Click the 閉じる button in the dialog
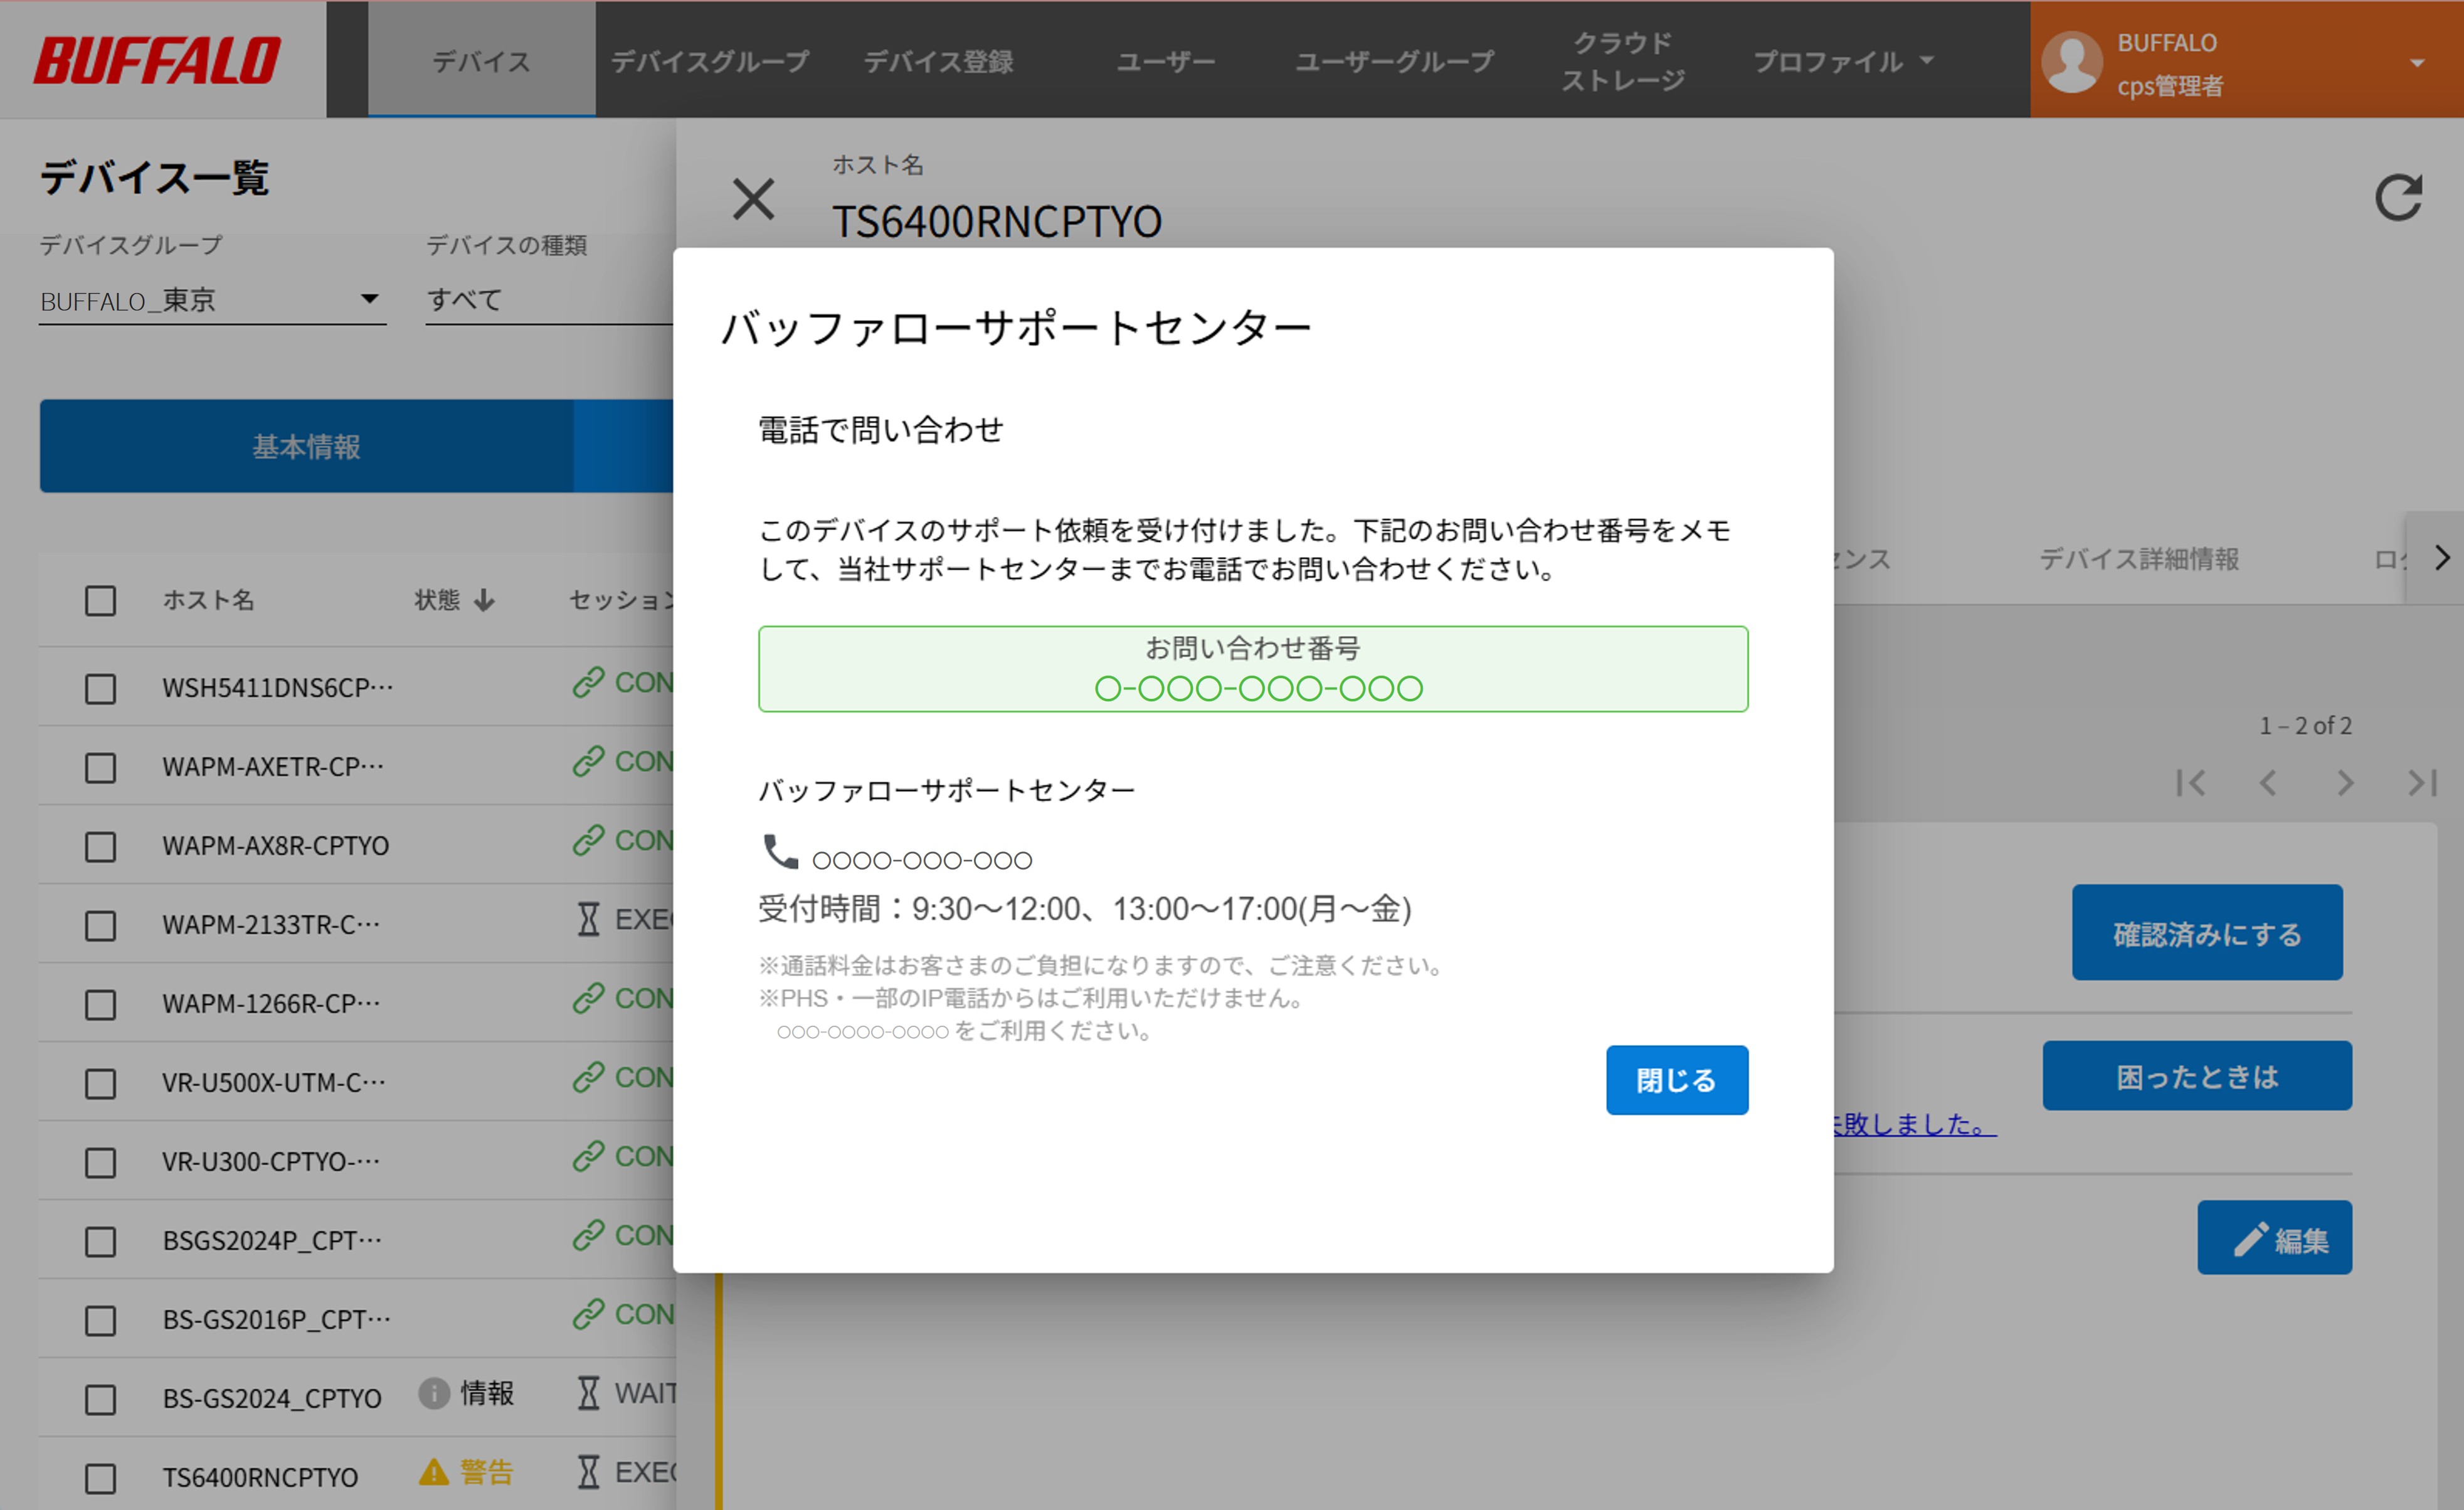The image size is (2464, 1510). click(1677, 1080)
